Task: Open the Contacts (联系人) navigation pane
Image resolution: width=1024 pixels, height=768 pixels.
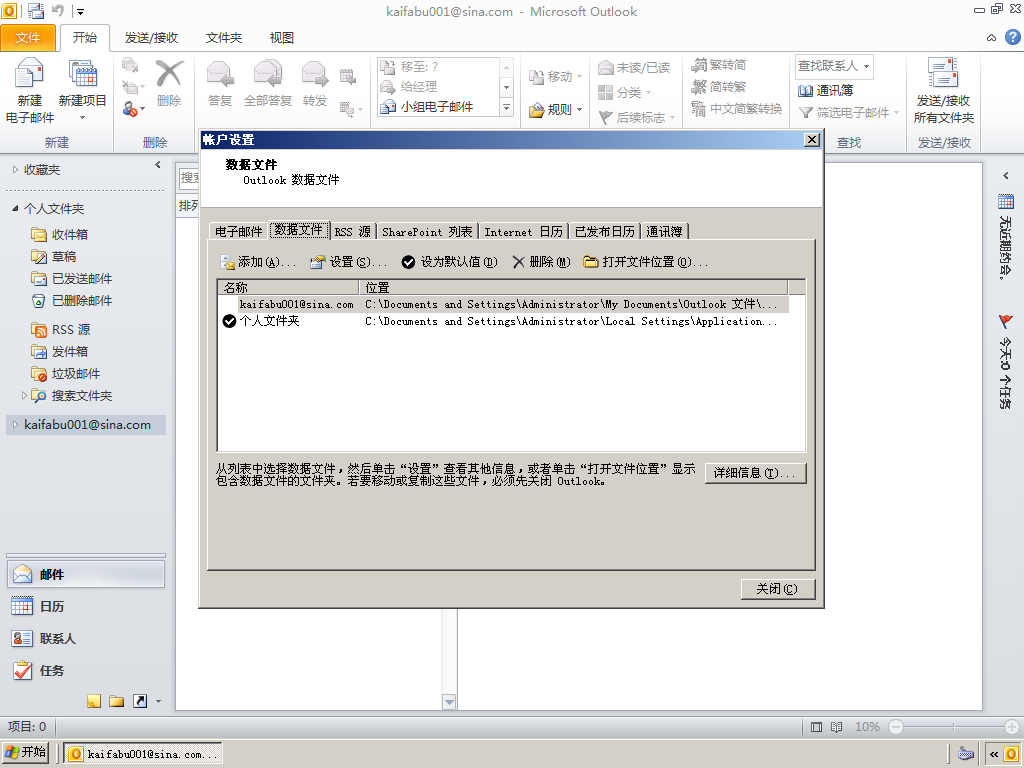Action: [86, 639]
